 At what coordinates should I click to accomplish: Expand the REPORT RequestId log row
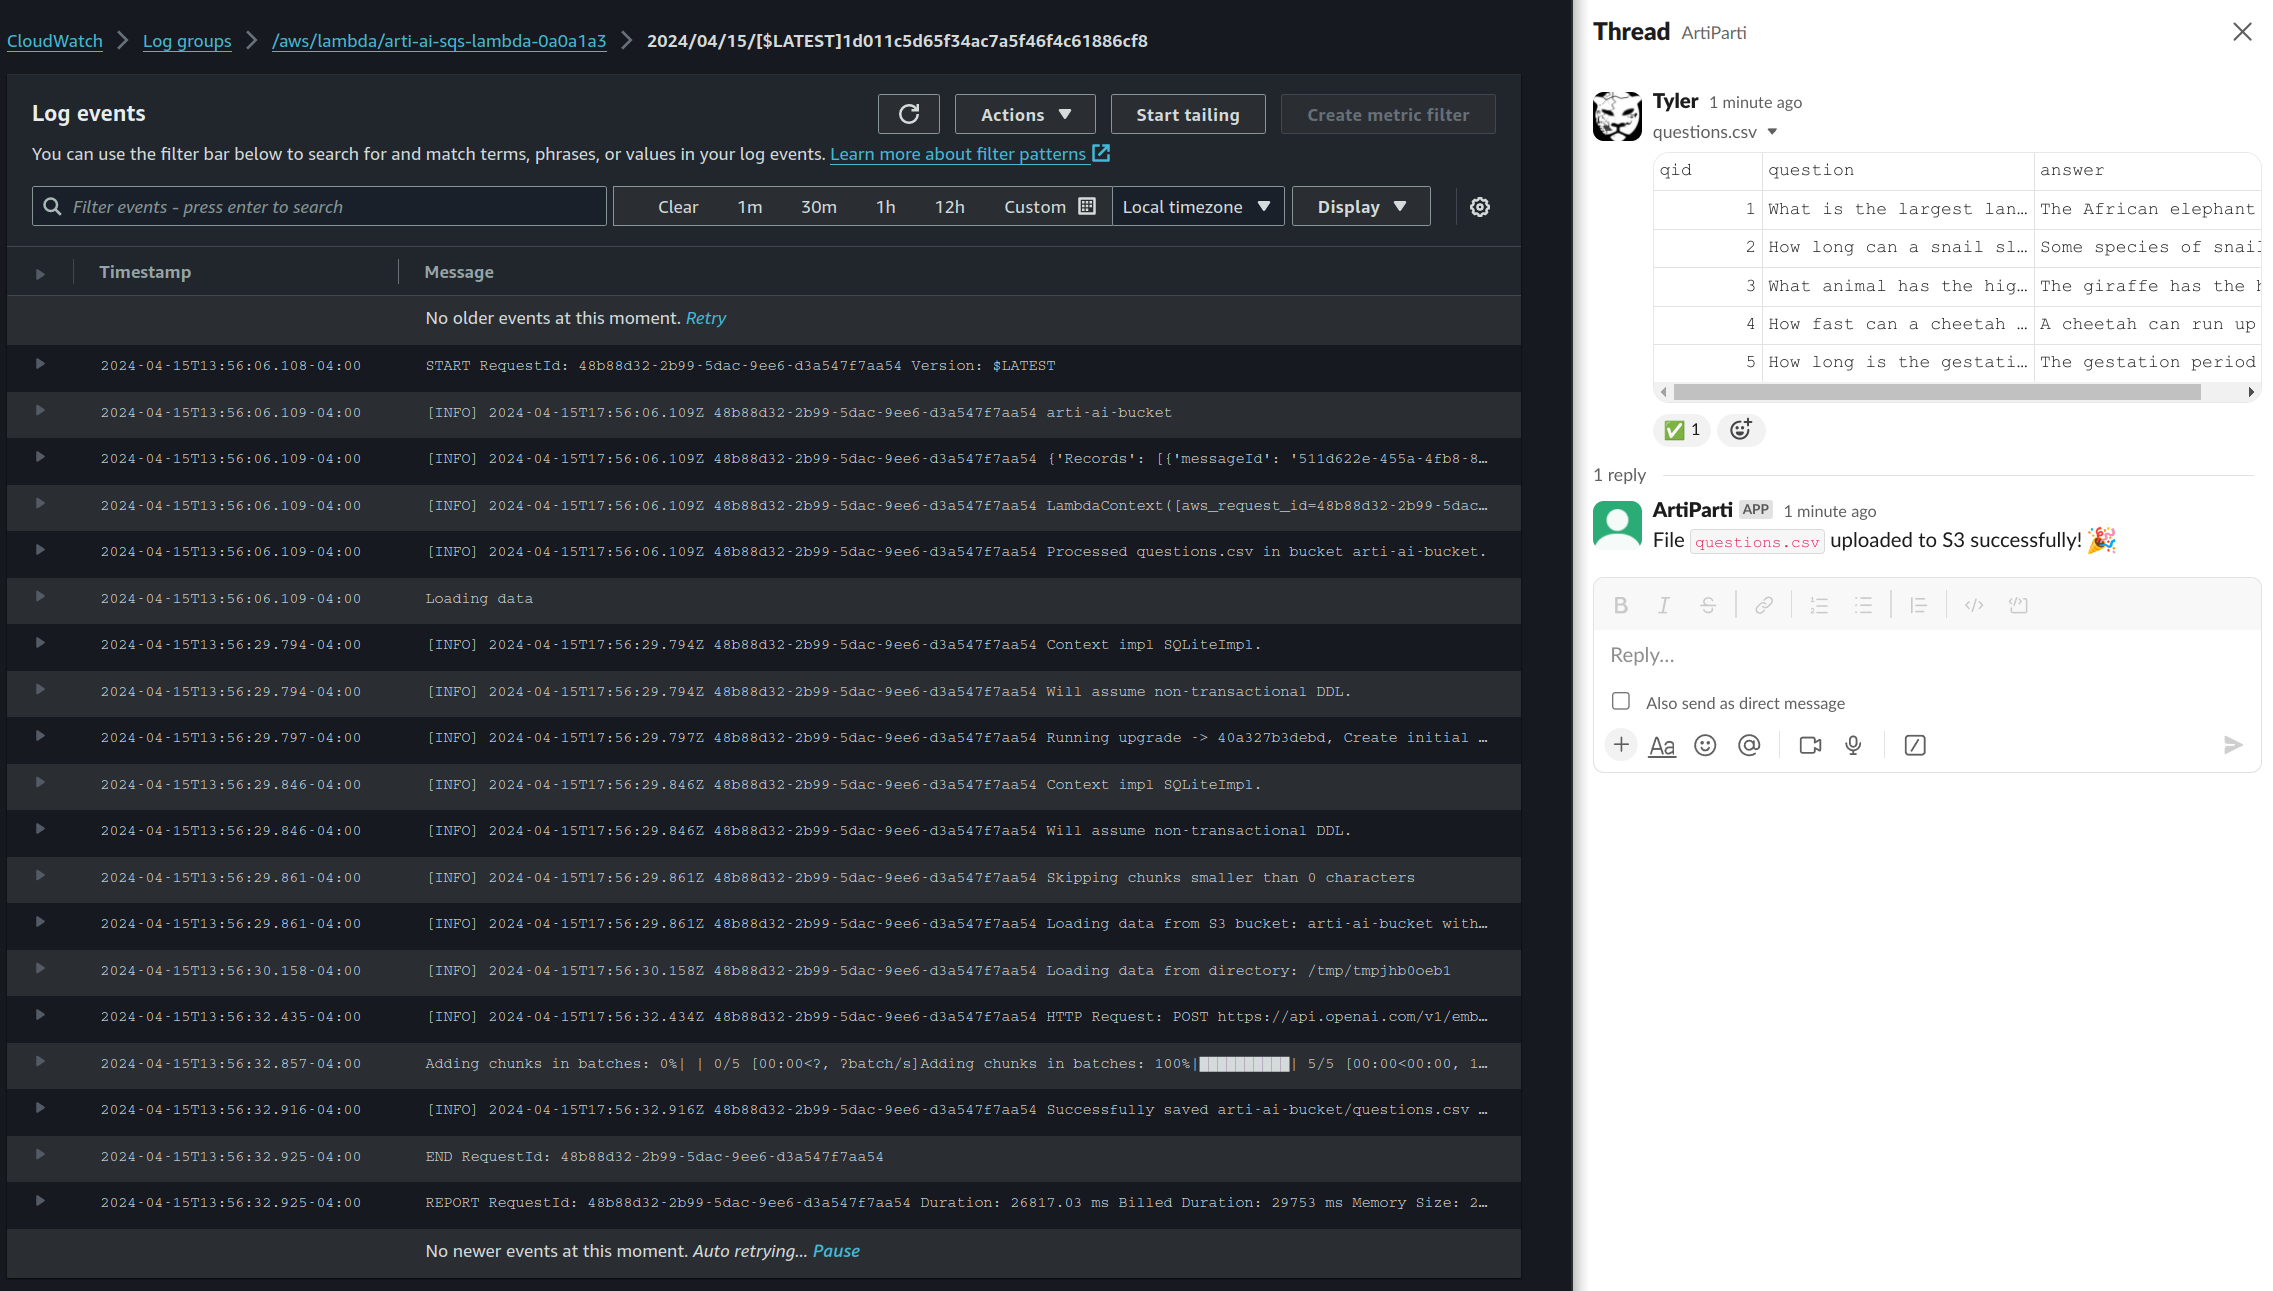tap(40, 1201)
